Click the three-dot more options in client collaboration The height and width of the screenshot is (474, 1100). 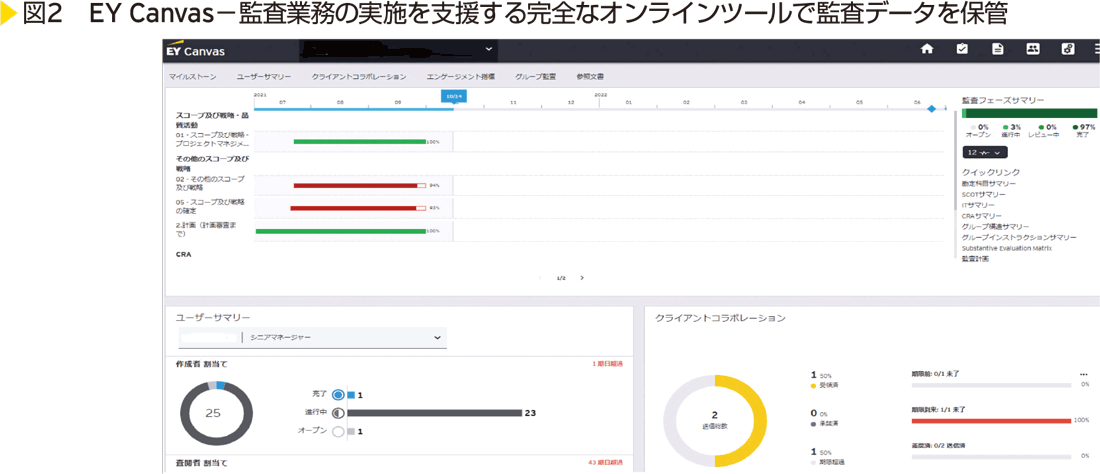(x=1083, y=374)
